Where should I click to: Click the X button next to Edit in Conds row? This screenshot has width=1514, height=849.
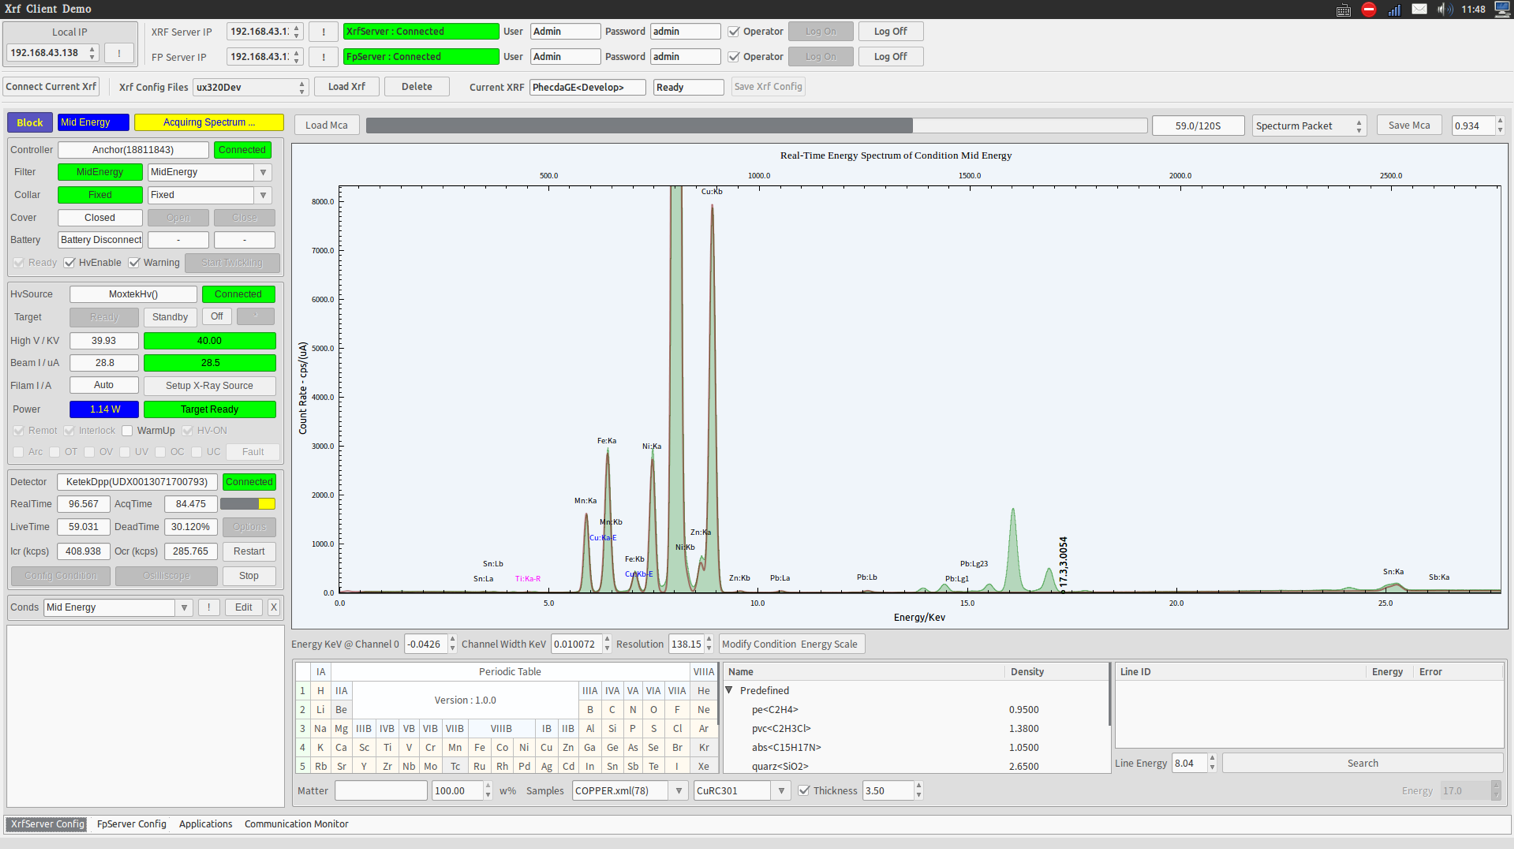click(273, 607)
